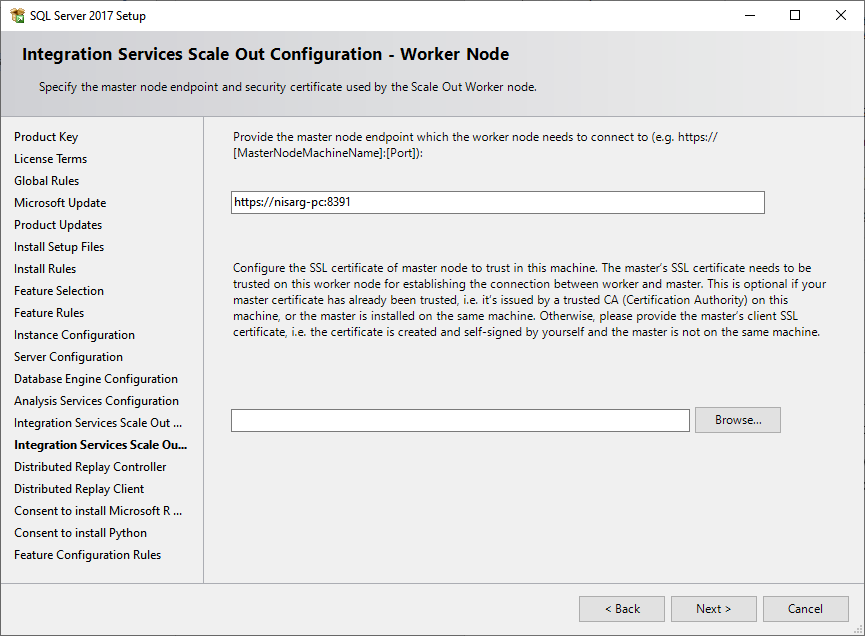The image size is (865, 636).
Task: Click the 'Configure the SSL certificate' paragraph
Action: click(530, 300)
